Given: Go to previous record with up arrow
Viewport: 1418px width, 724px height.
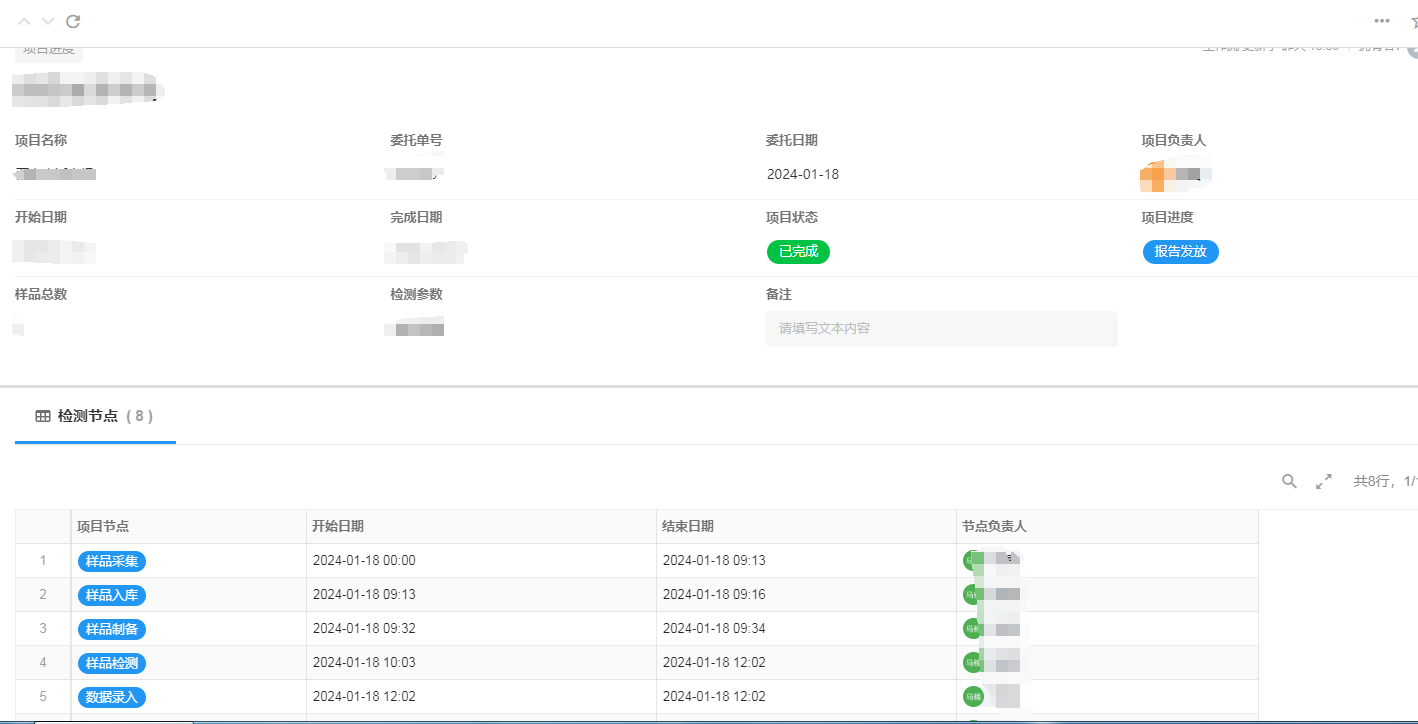Looking at the screenshot, I should [24, 21].
